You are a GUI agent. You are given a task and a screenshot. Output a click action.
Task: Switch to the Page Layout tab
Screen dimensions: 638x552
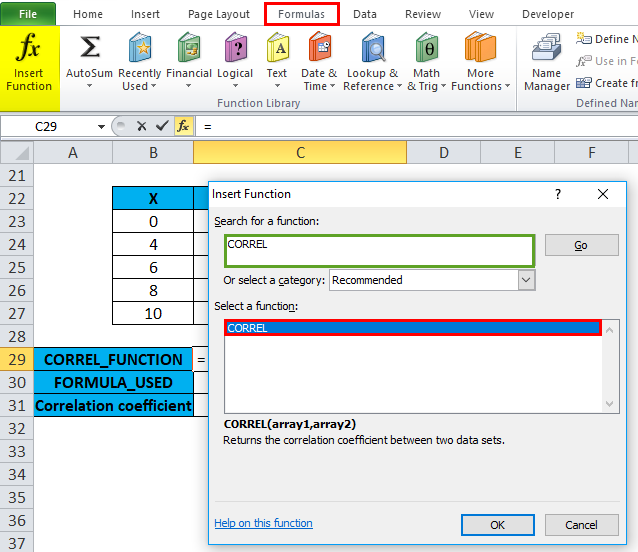pos(218,14)
